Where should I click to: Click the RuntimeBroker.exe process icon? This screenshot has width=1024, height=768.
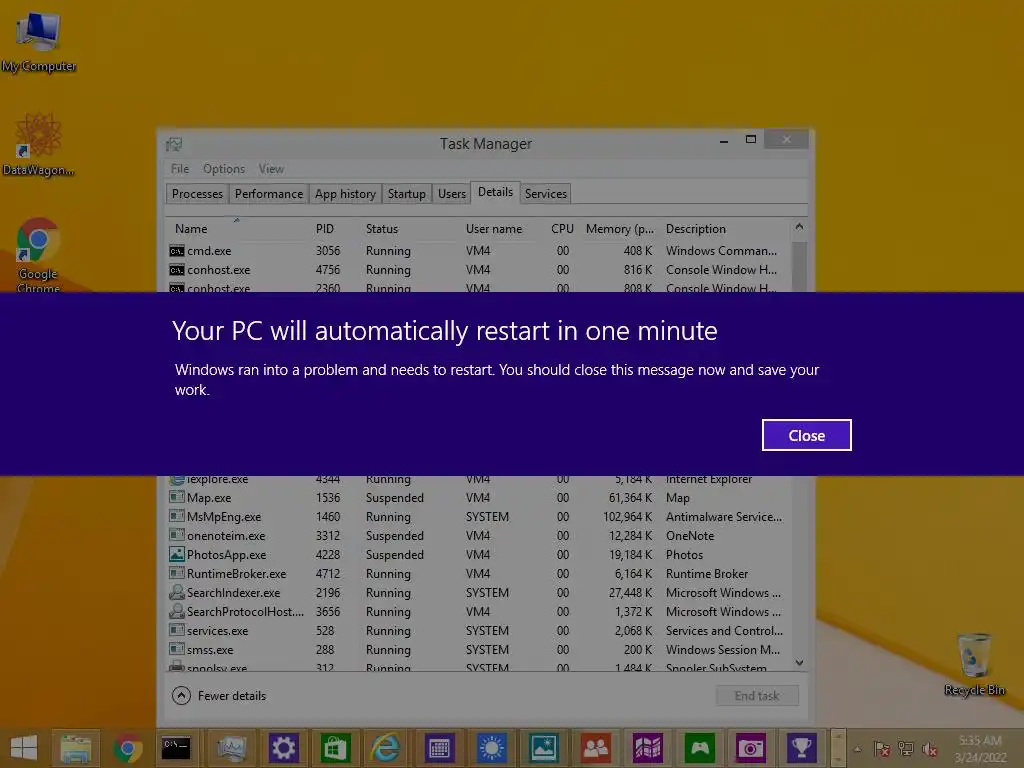coord(176,573)
